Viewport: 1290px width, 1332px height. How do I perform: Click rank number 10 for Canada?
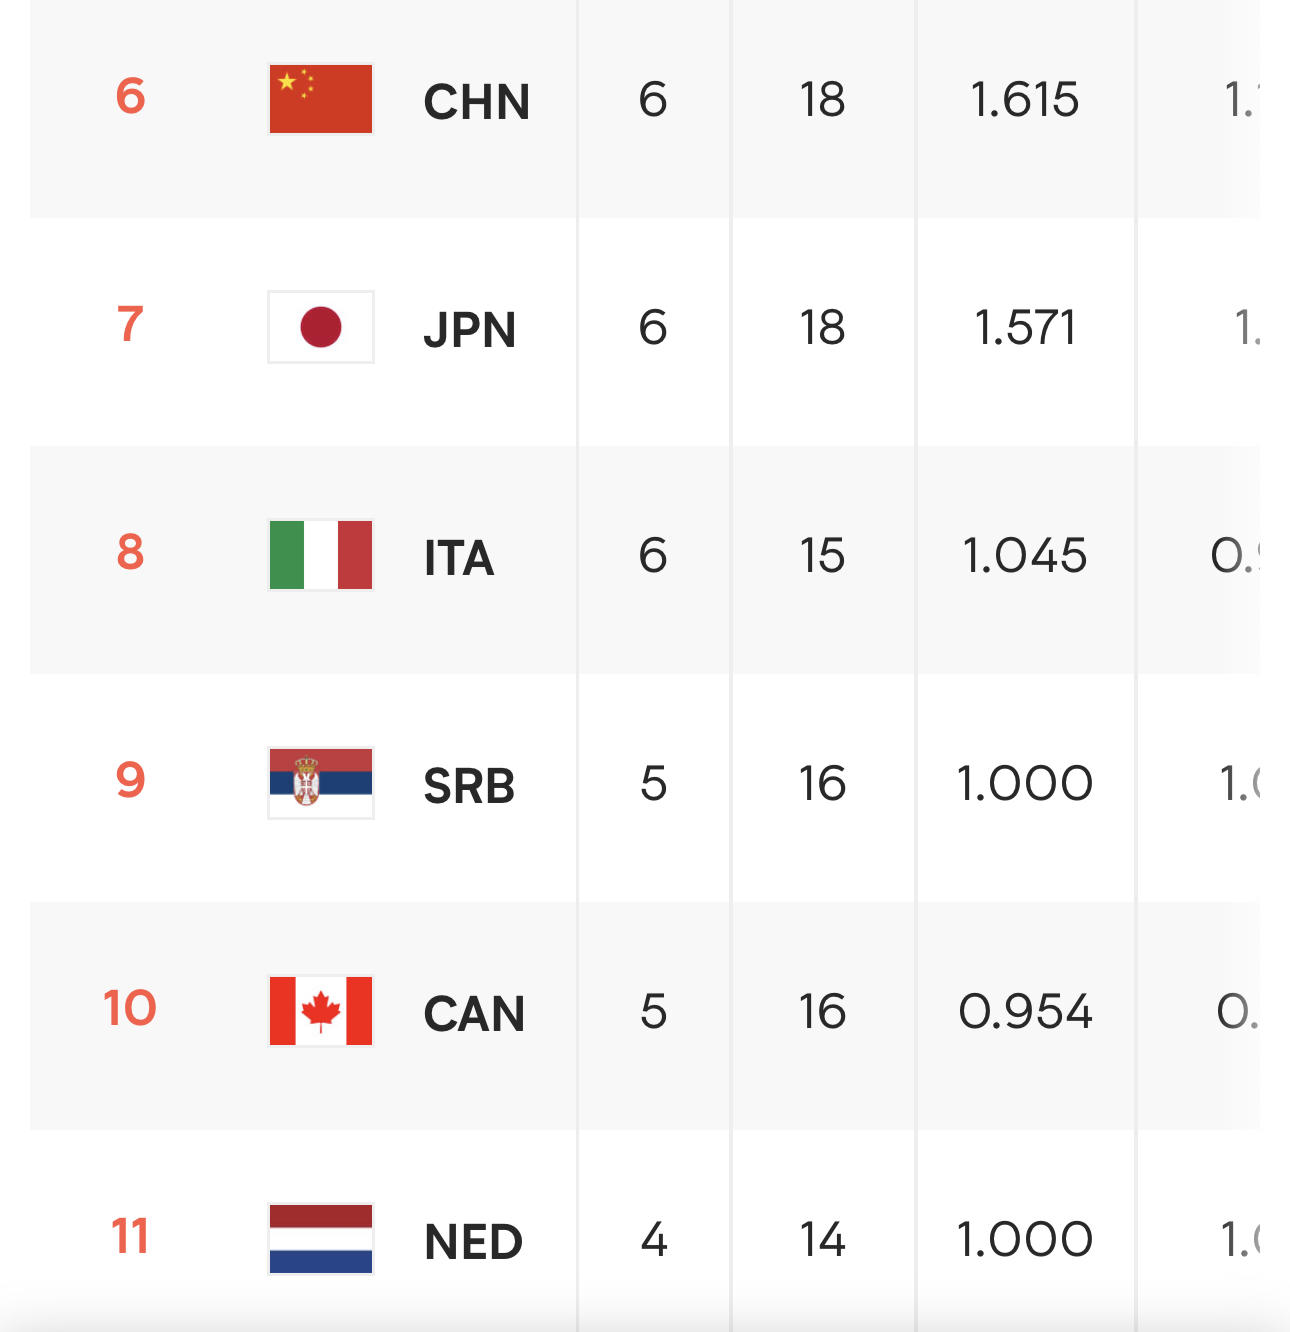[130, 1008]
